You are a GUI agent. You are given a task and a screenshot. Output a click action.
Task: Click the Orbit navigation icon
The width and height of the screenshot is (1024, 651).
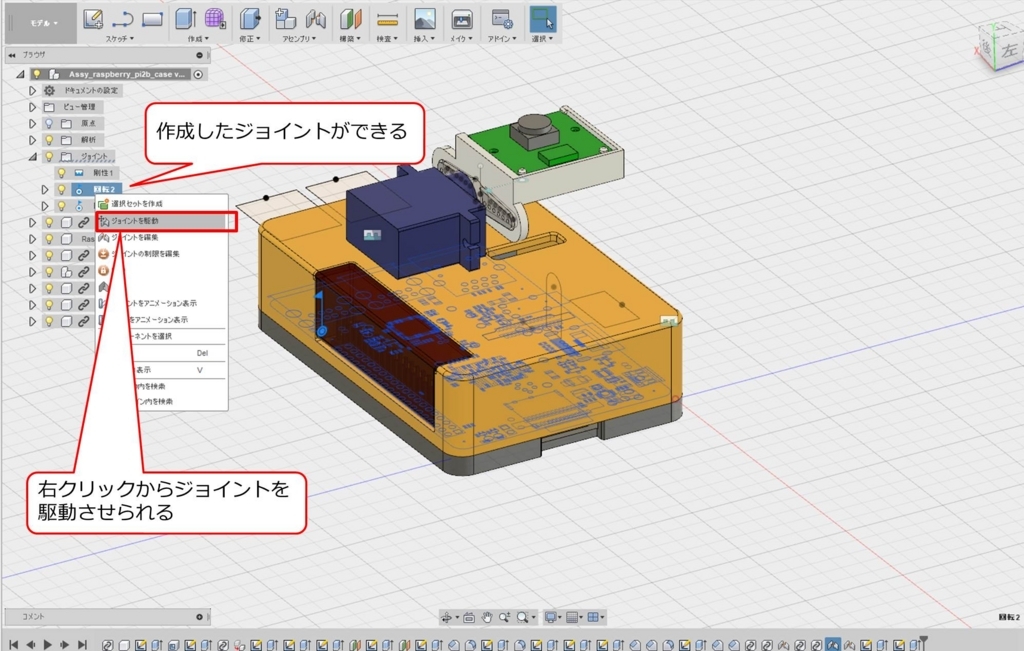coord(447,617)
